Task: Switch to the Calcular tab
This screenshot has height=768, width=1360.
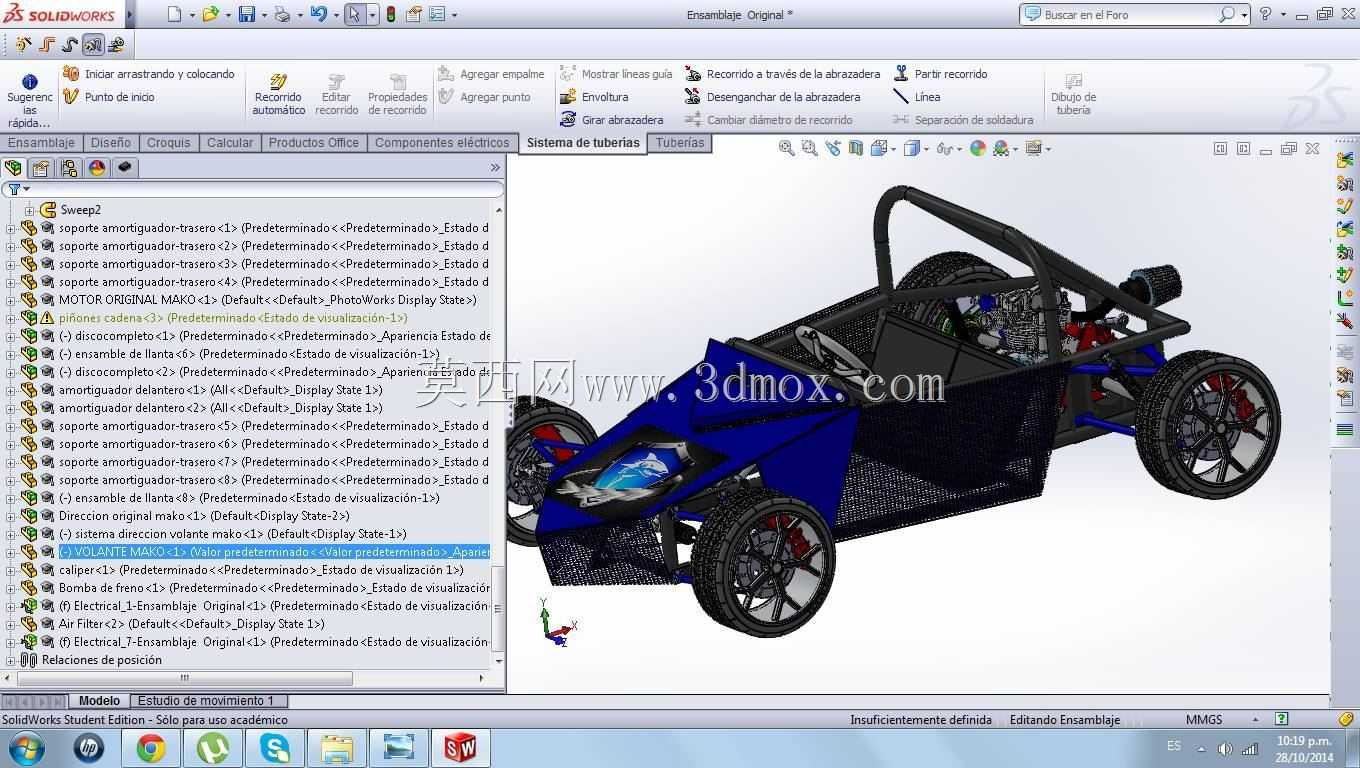Action: pos(230,143)
